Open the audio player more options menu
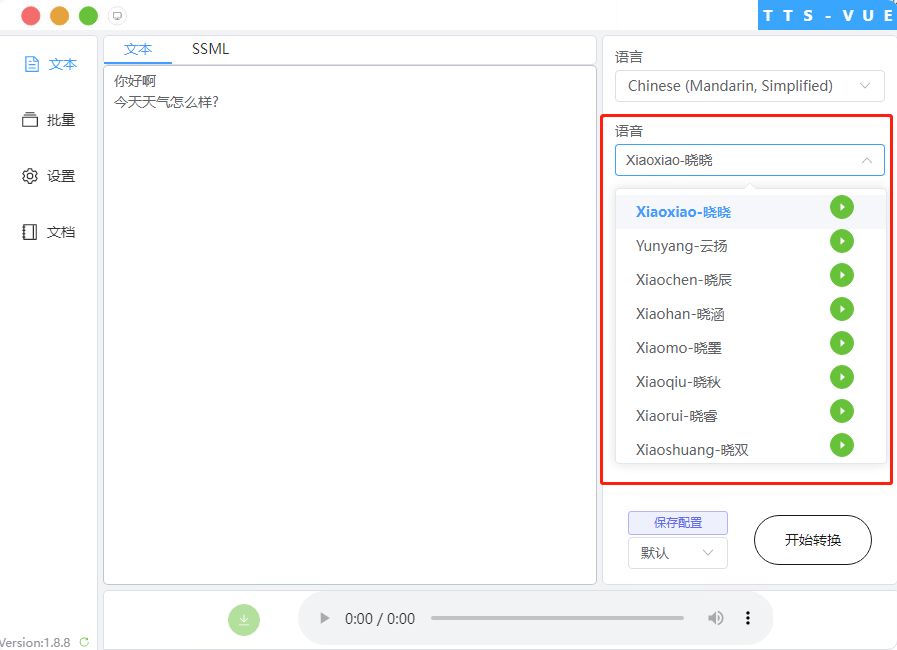The height and width of the screenshot is (650, 897). (x=748, y=618)
